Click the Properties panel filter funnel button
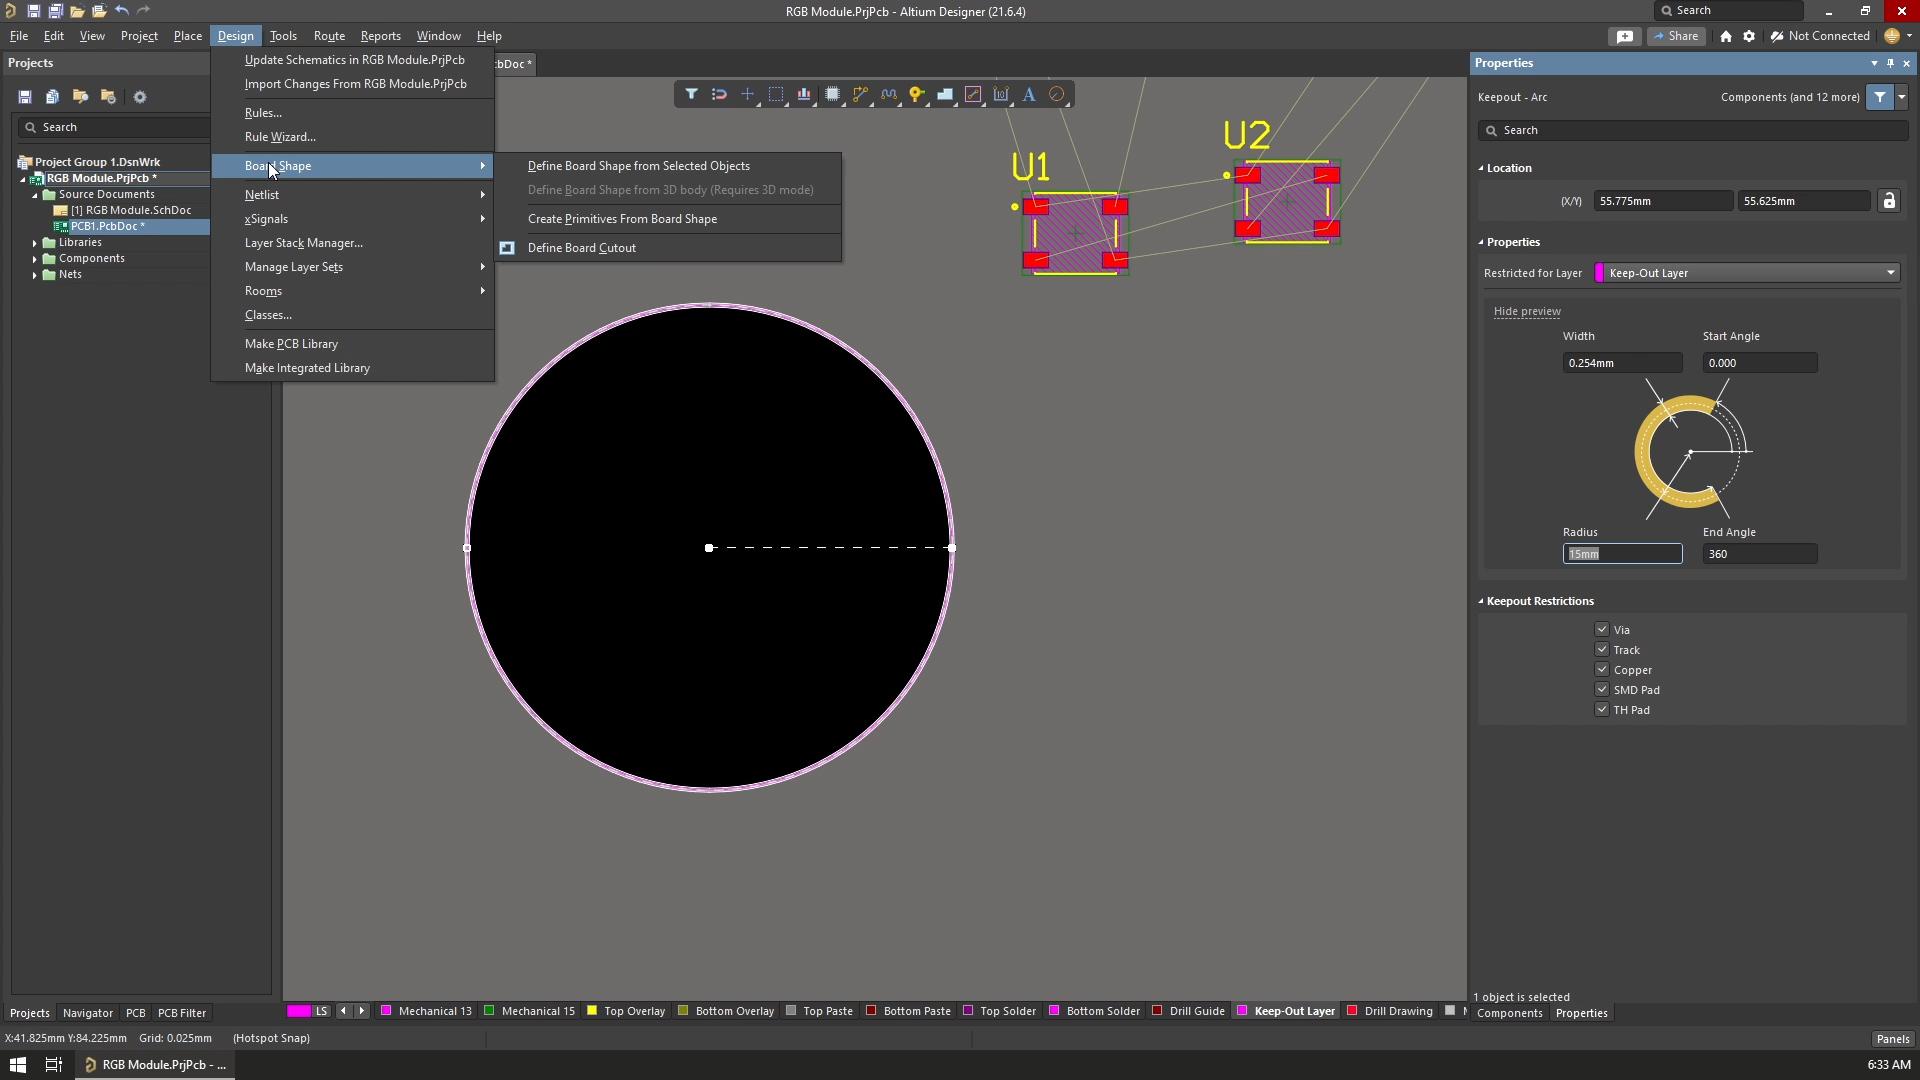Image resolution: width=1920 pixels, height=1080 pixels. click(1880, 97)
